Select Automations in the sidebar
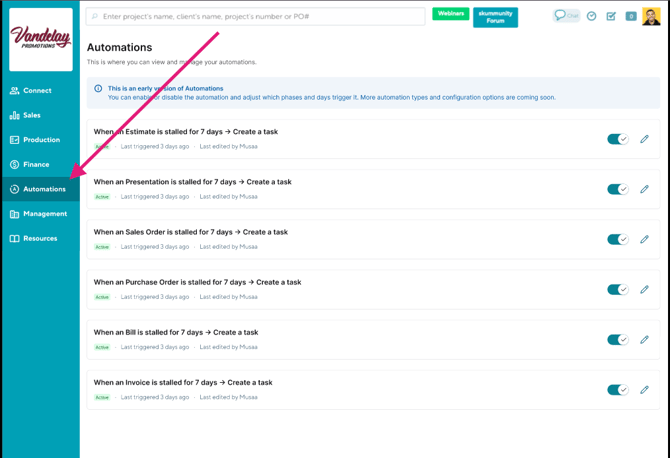This screenshot has height=458, width=670. pyautogui.click(x=41, y=189)
